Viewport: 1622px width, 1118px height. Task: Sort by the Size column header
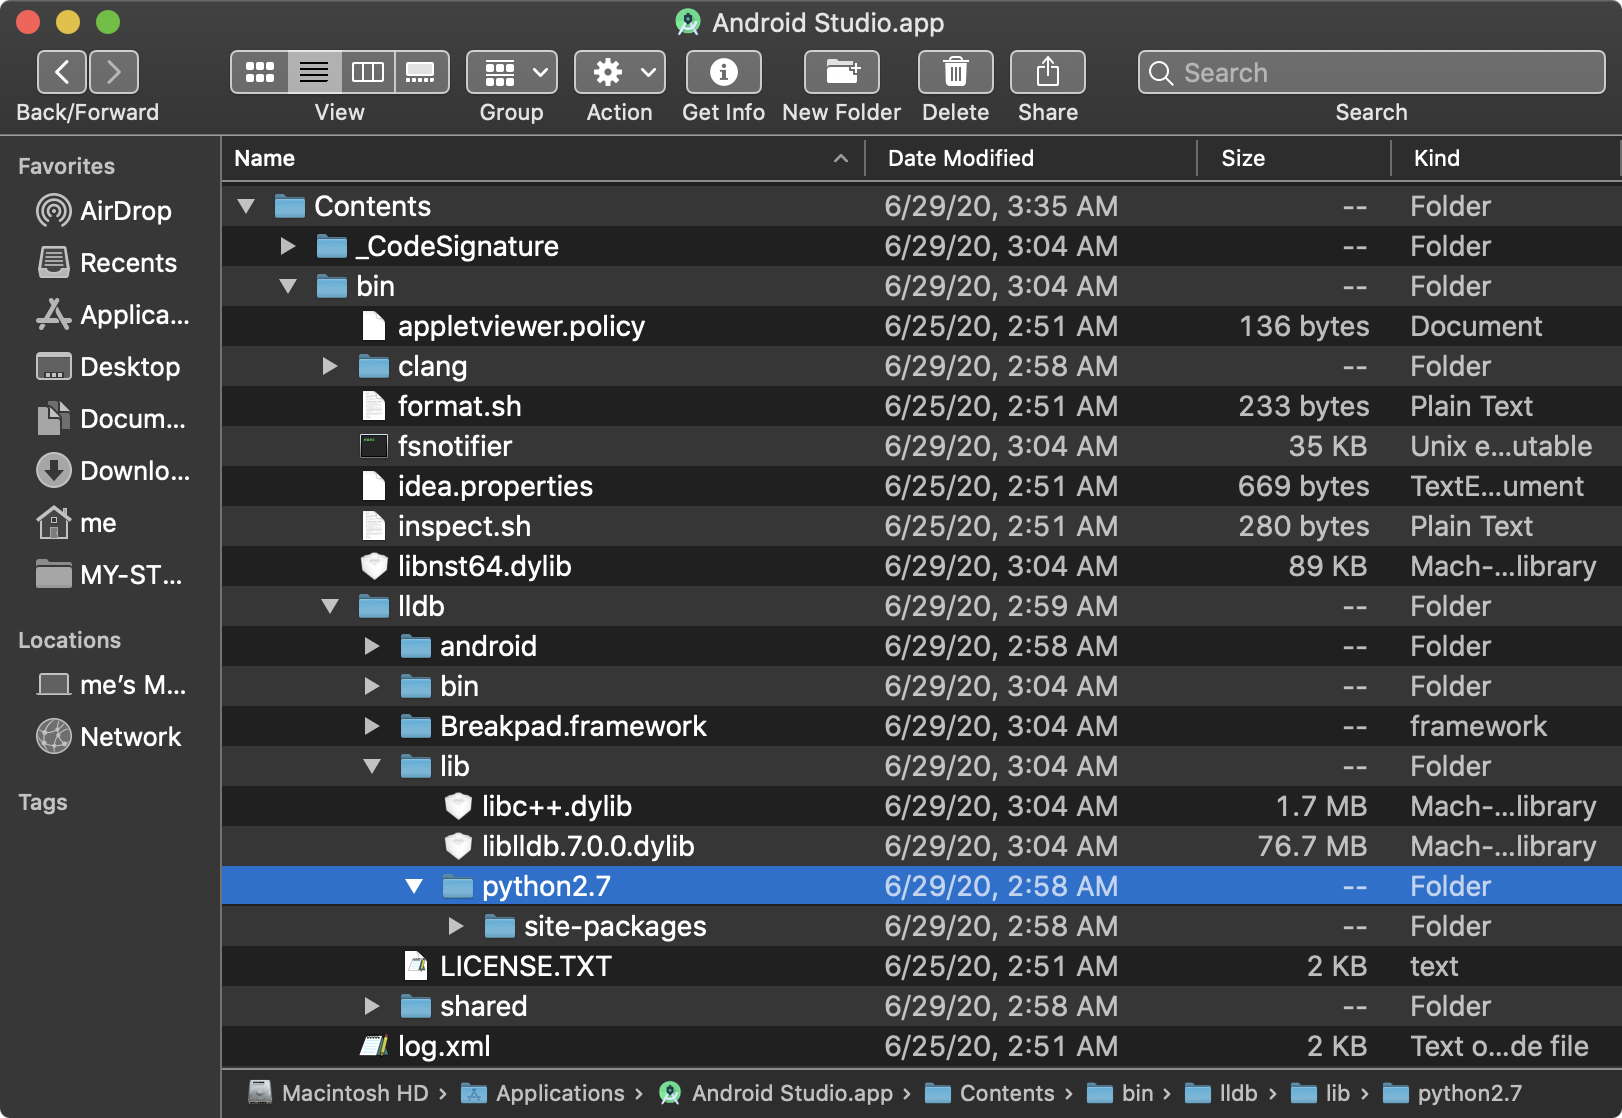pyautogui.click(x=1243, y=158)
